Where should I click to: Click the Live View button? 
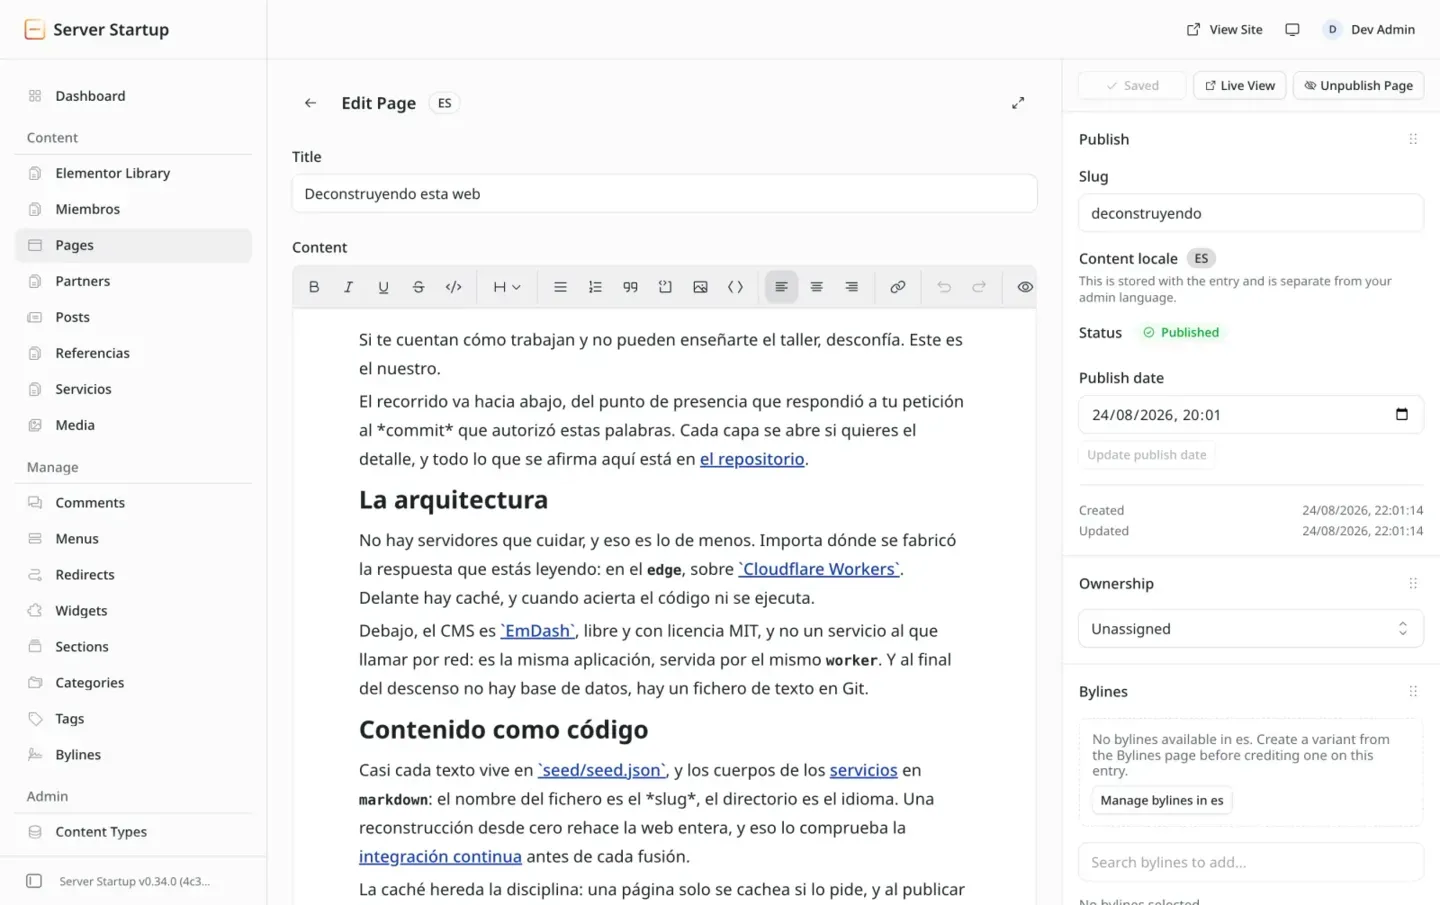pos(1239,85)
